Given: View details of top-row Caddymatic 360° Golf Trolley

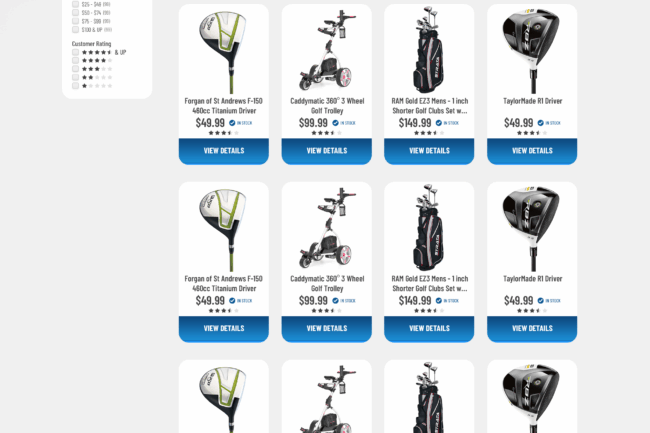Looking at the screenshot, I should 327,151.
